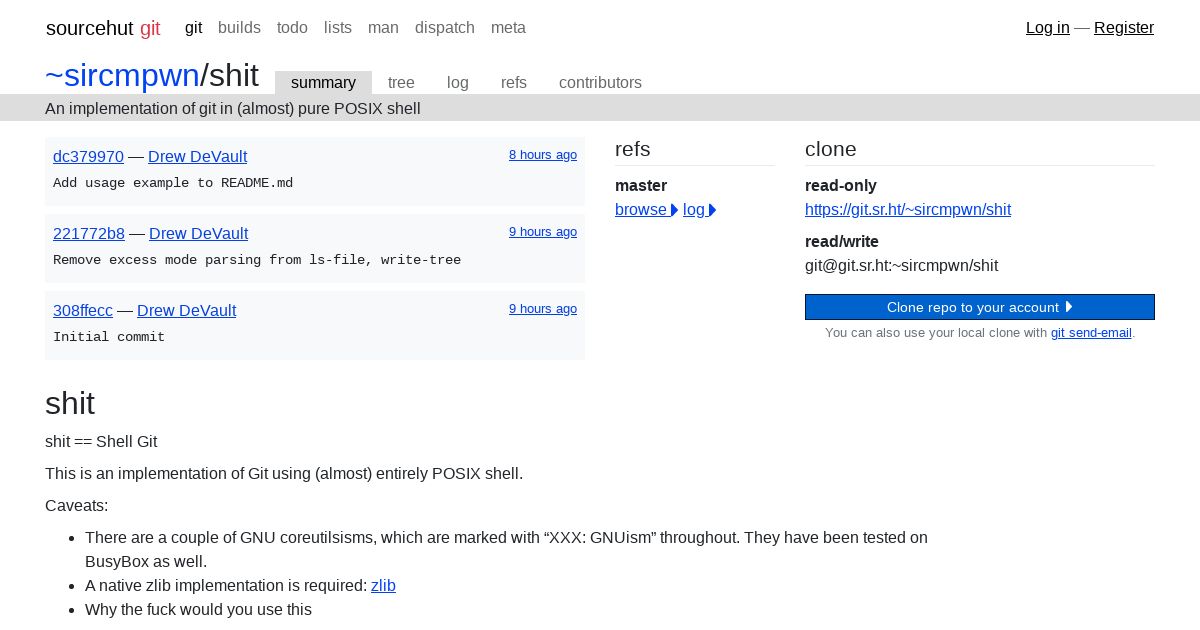Click the Register link
Viewport: 1200px width, 630px height.
click(1124, 28)
